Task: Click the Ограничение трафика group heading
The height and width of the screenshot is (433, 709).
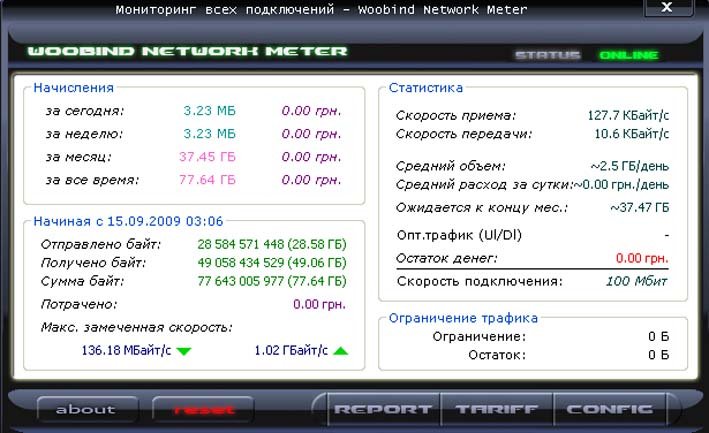Action: pos(463,318)
